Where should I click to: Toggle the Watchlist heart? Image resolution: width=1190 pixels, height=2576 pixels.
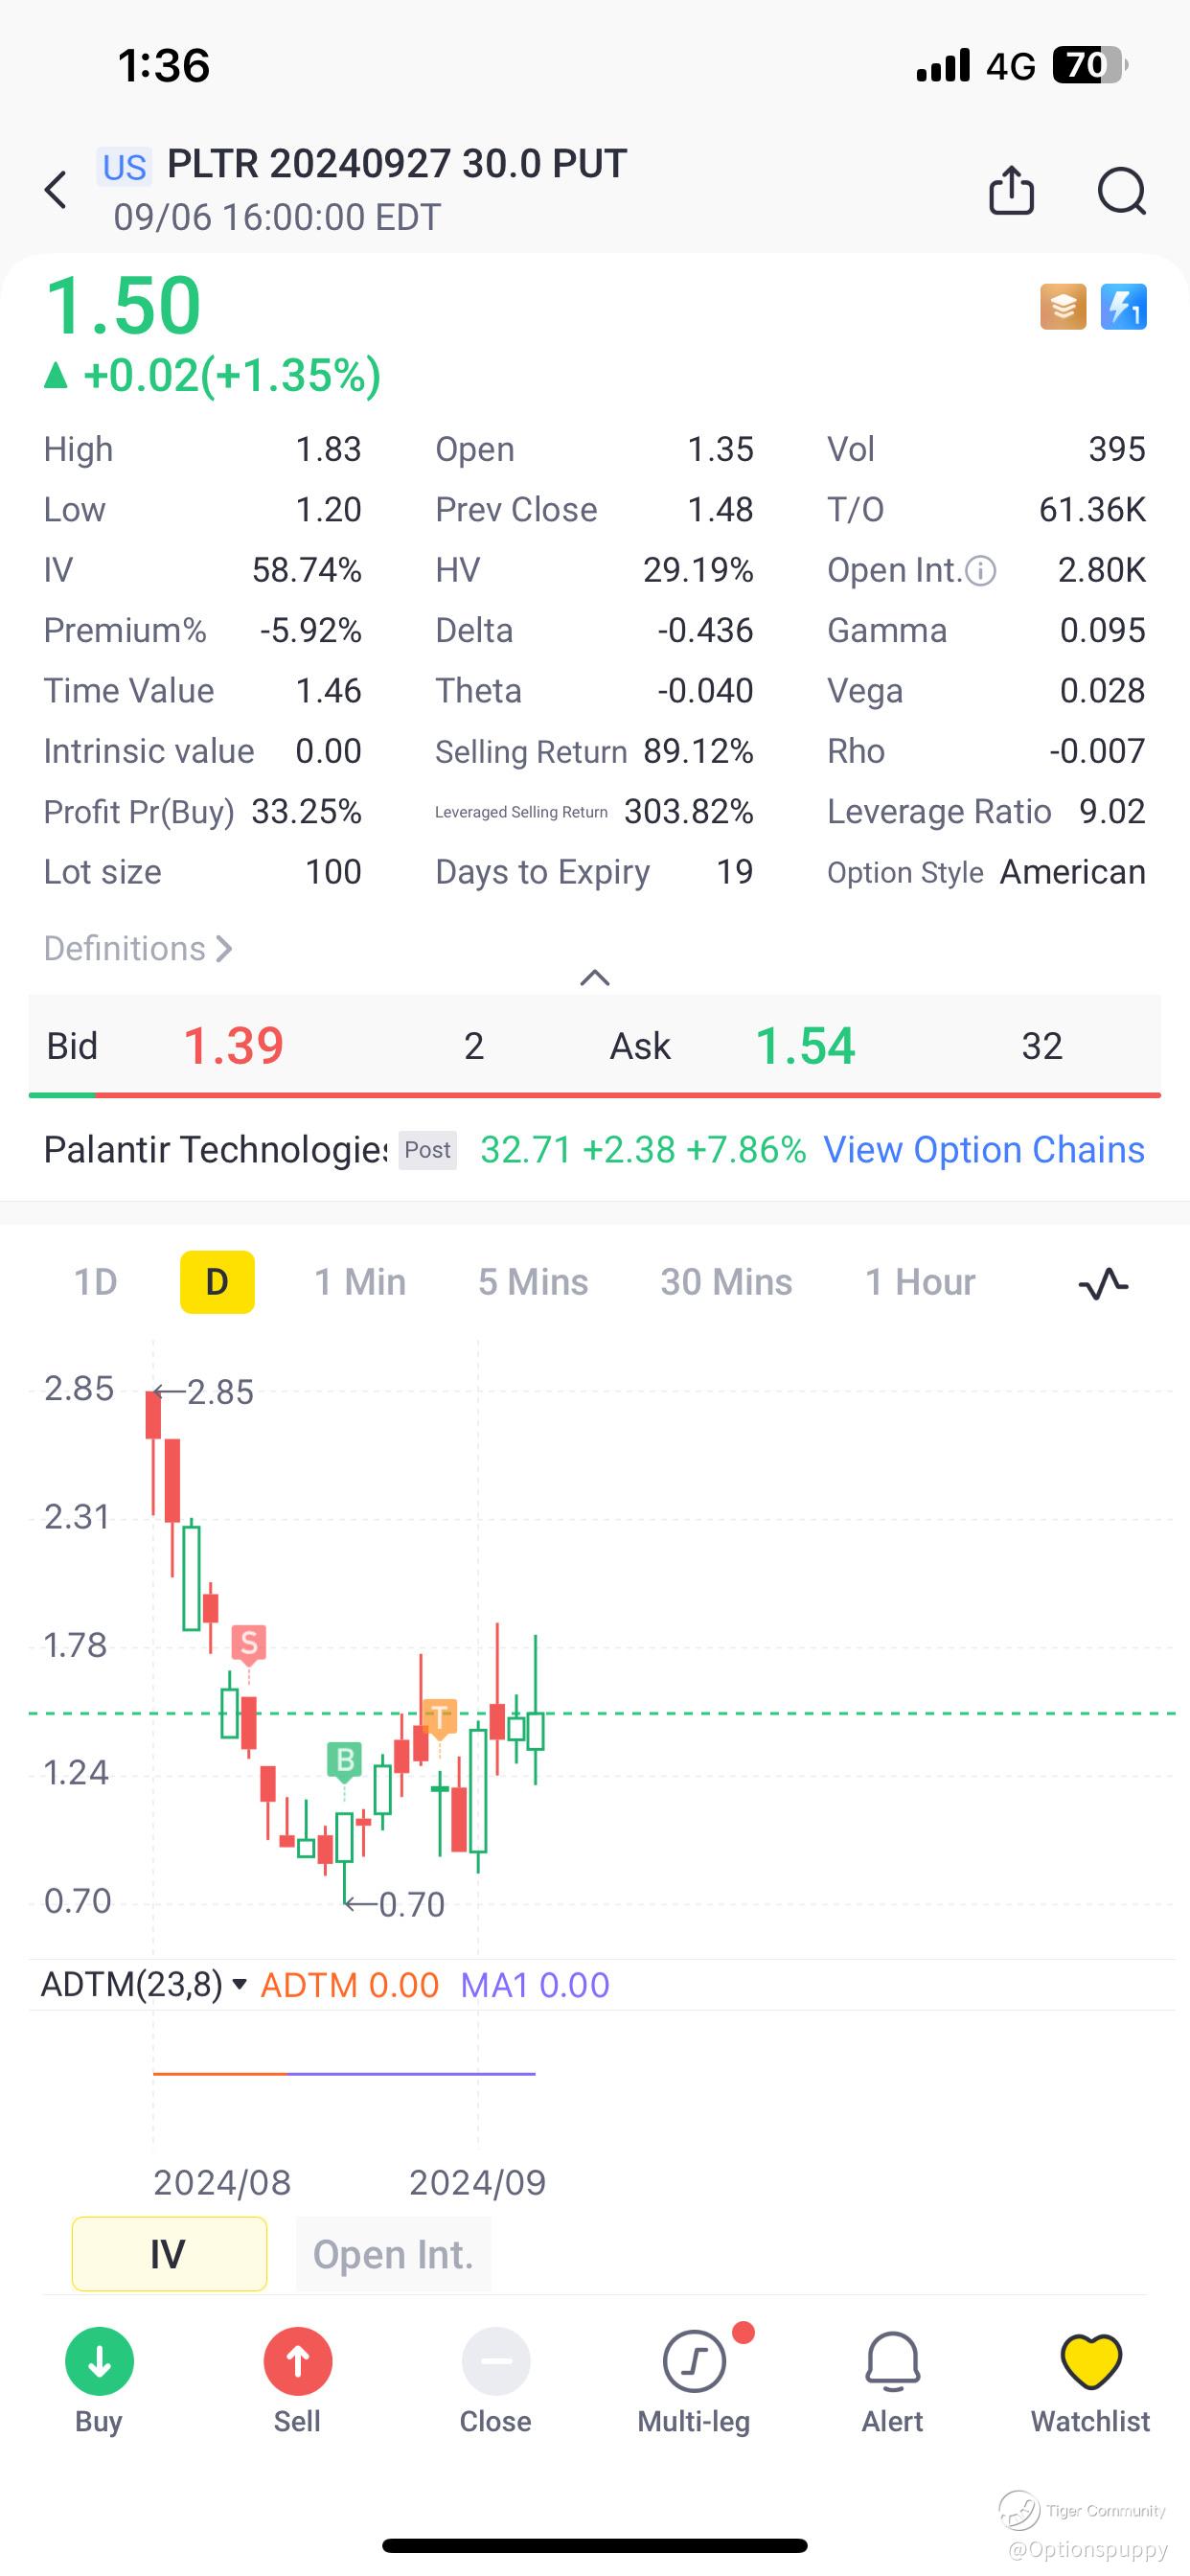[1090, 2361]
